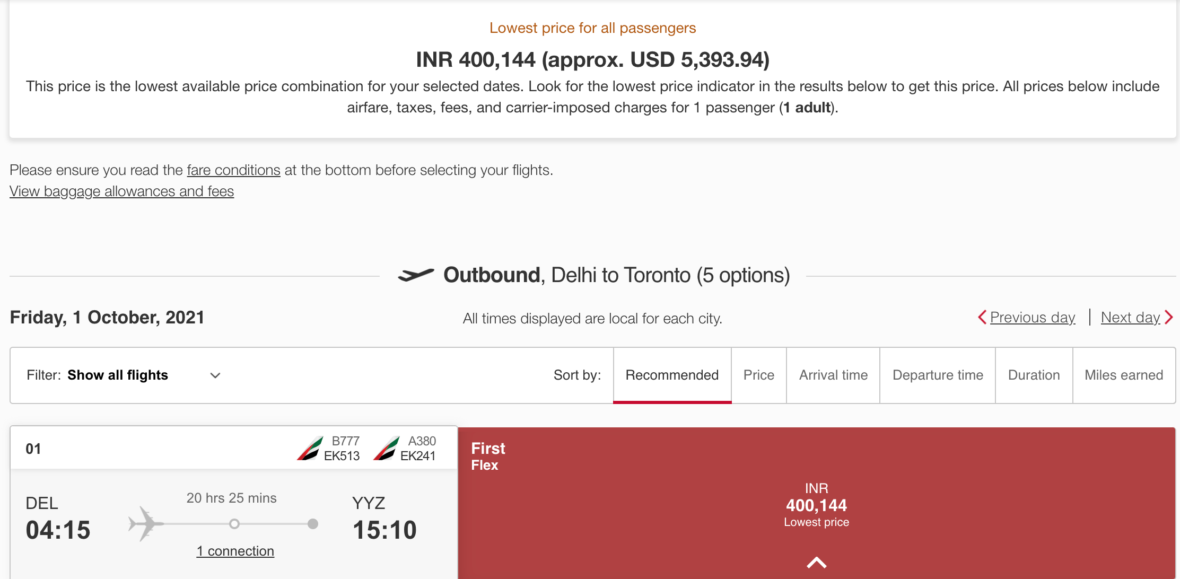
Task: Expand the Filter dropdown arrow
Action: (214, 375)
